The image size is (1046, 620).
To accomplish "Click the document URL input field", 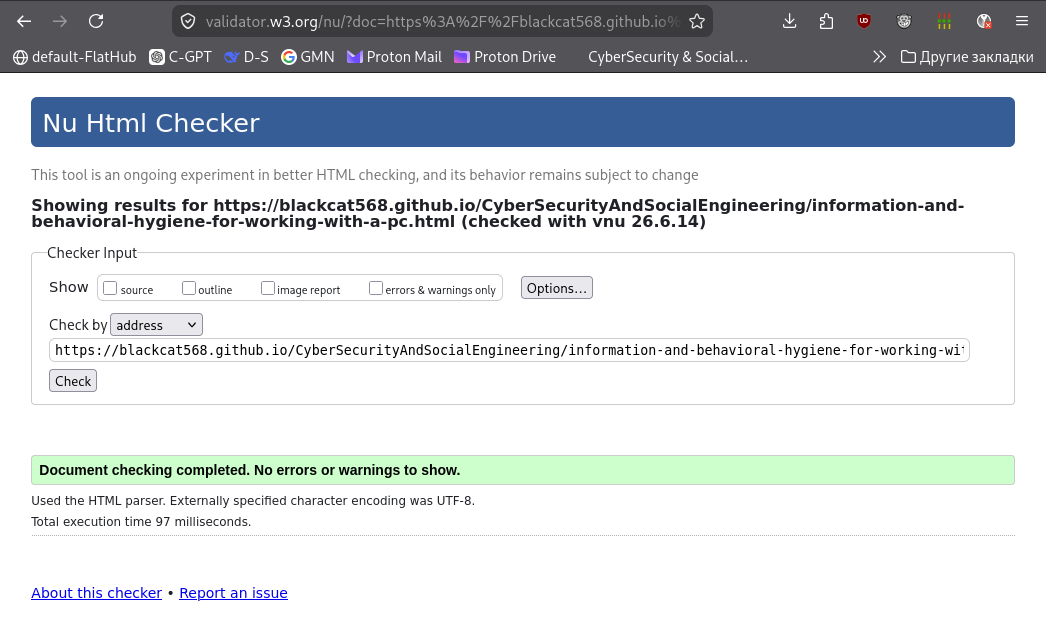I will click(509, 350).
